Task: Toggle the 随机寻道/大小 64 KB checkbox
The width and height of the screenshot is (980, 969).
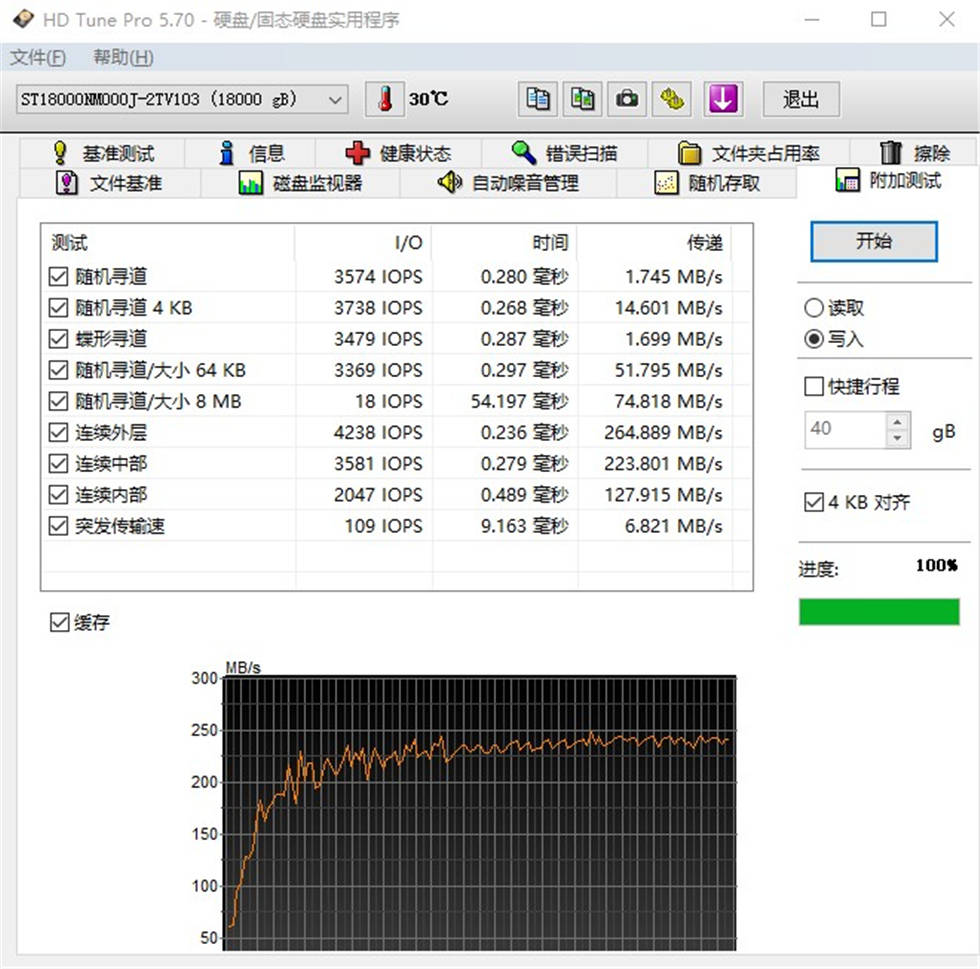Action: pos(58,370)
